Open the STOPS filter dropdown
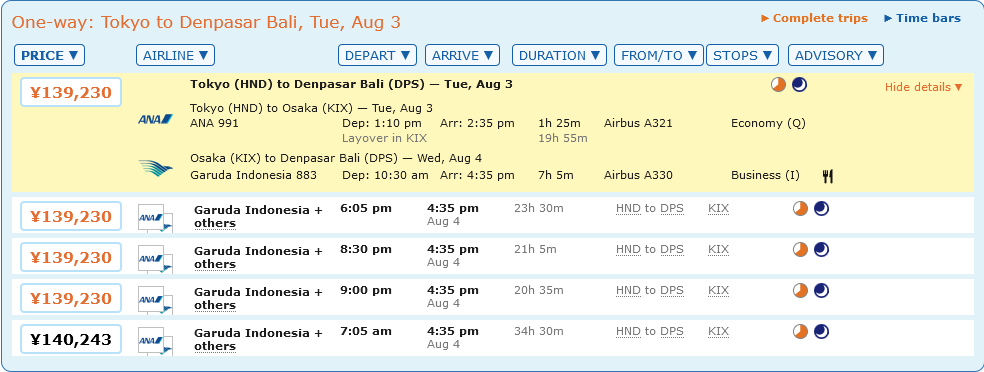Viewport: 984px width, 372px height. tap(742, 55)
